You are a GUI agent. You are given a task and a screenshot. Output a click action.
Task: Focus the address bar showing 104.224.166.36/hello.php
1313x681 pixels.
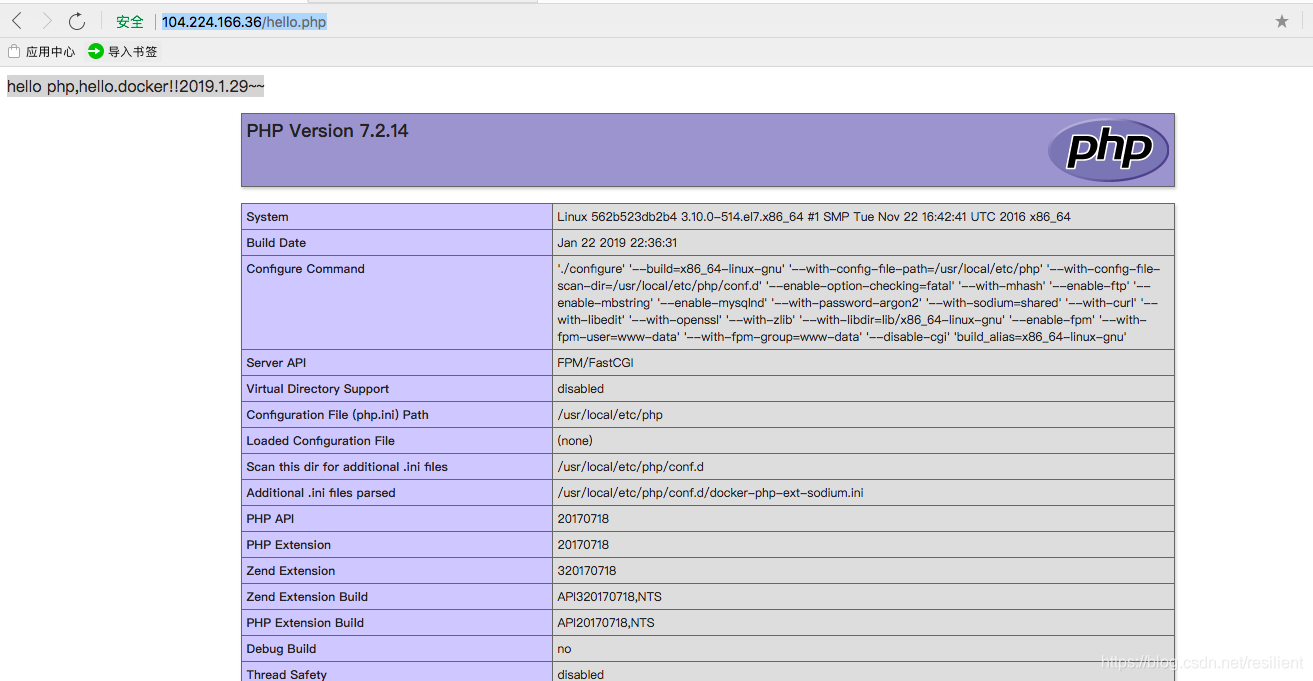tap(244, 22)
